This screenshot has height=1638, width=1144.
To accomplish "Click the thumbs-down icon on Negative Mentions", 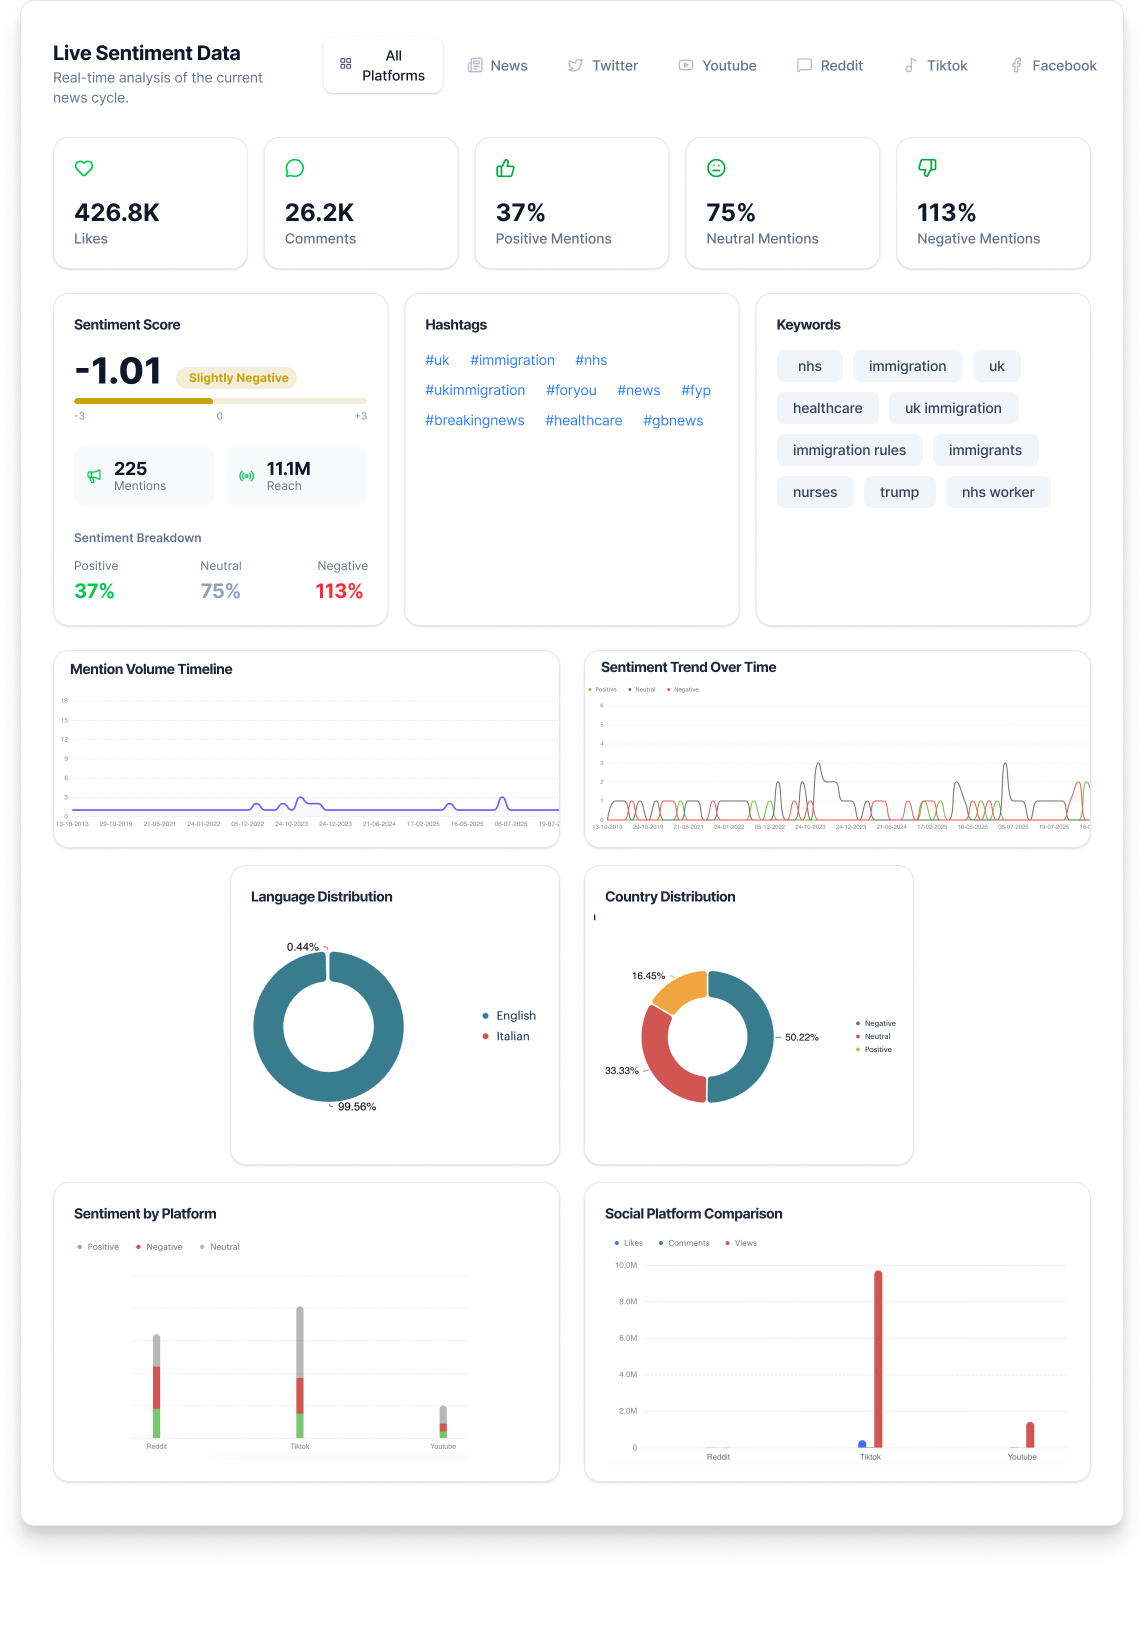I will (927, 168).
